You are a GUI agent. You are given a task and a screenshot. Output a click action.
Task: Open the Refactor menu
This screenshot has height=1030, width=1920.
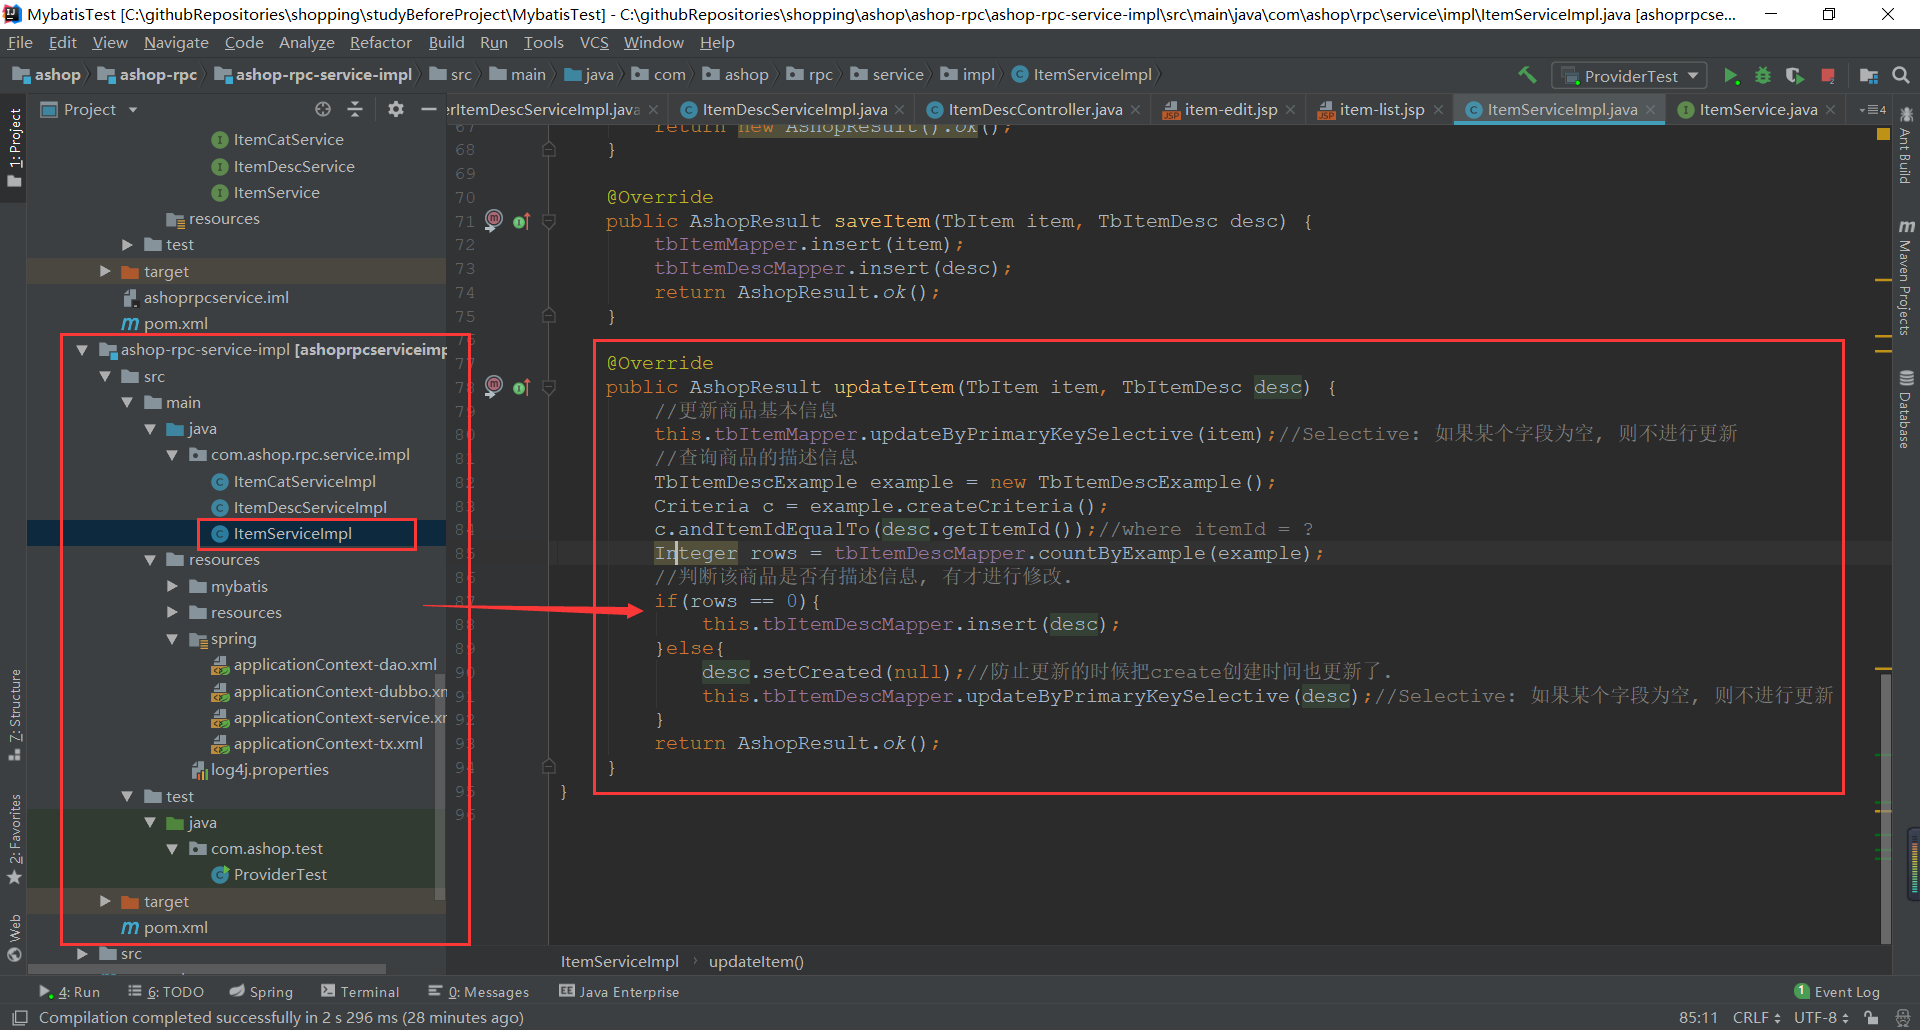[380, 42]
